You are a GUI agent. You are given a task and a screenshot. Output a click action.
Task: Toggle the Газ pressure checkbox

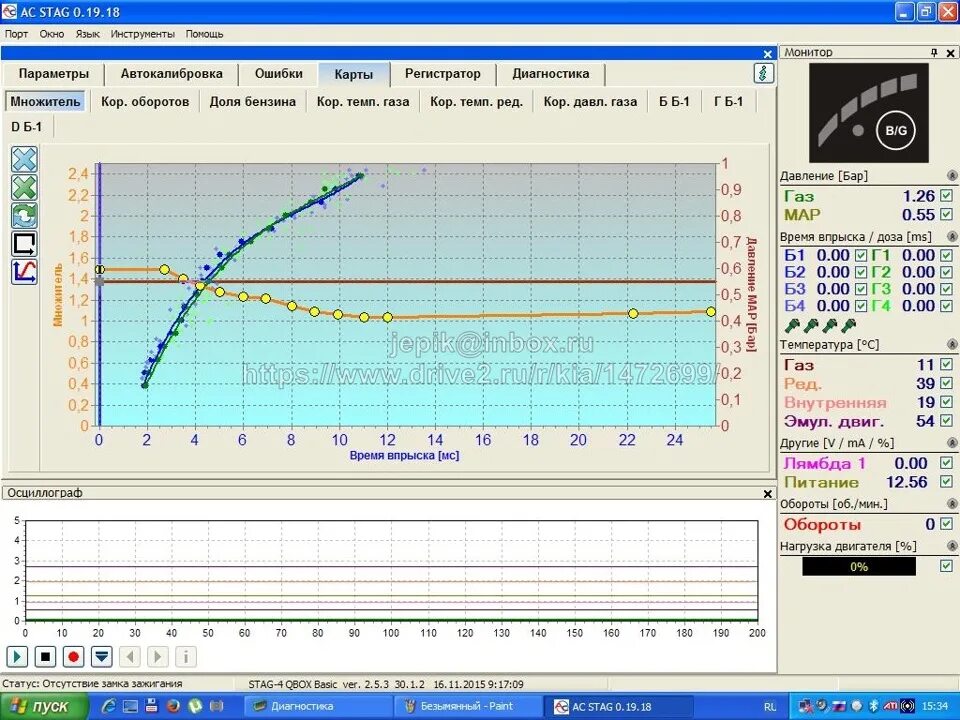947,196
